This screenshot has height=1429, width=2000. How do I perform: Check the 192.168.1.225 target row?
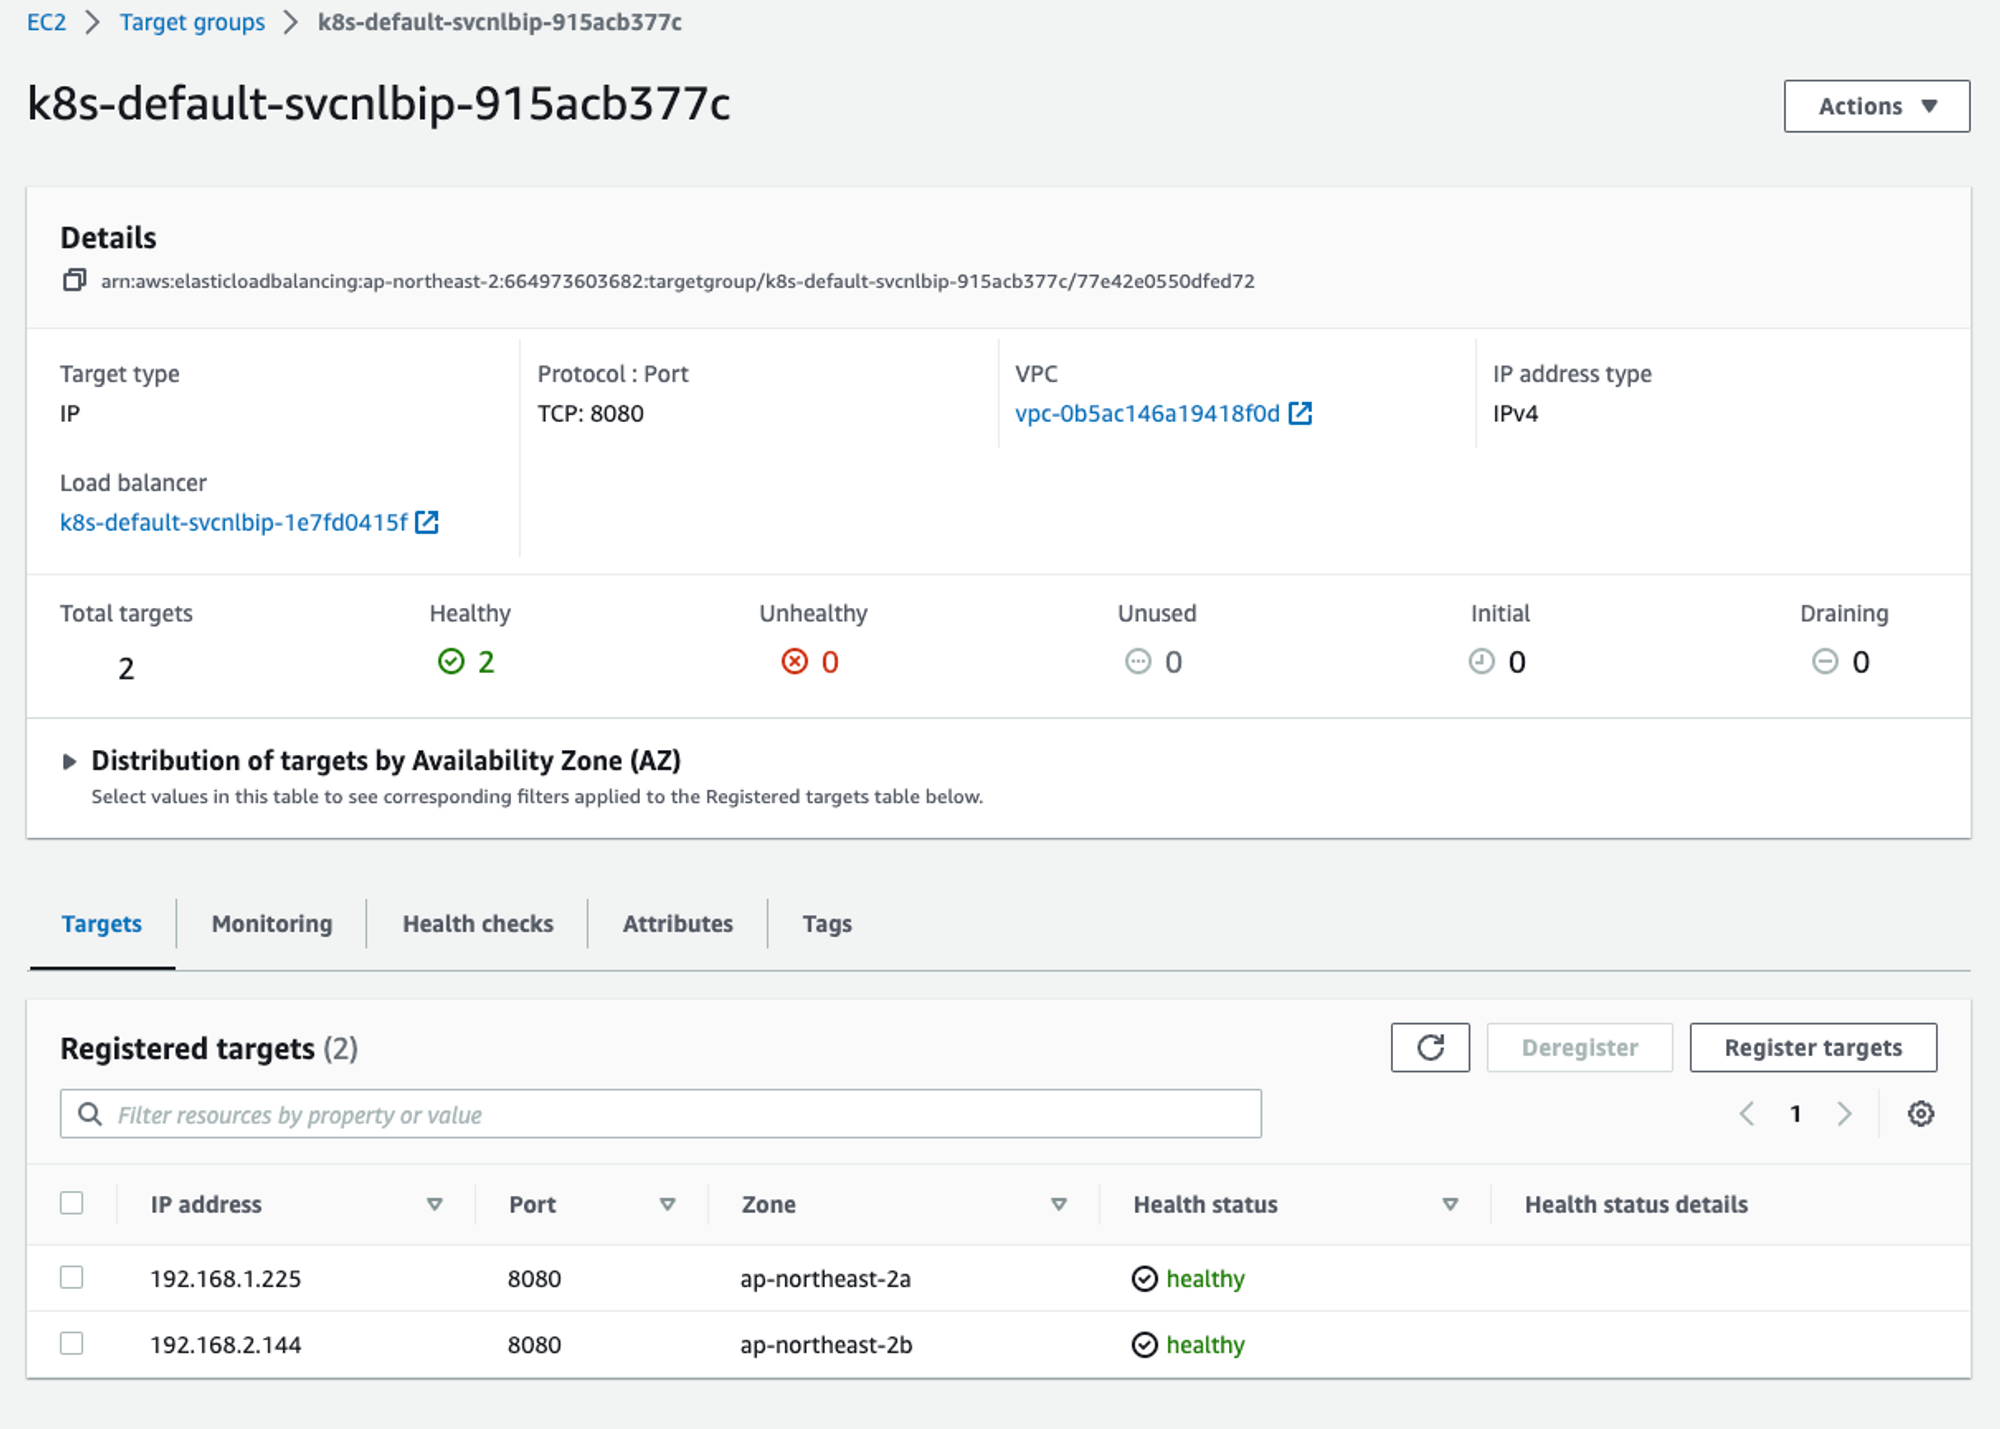click(x=72, y=1277)
